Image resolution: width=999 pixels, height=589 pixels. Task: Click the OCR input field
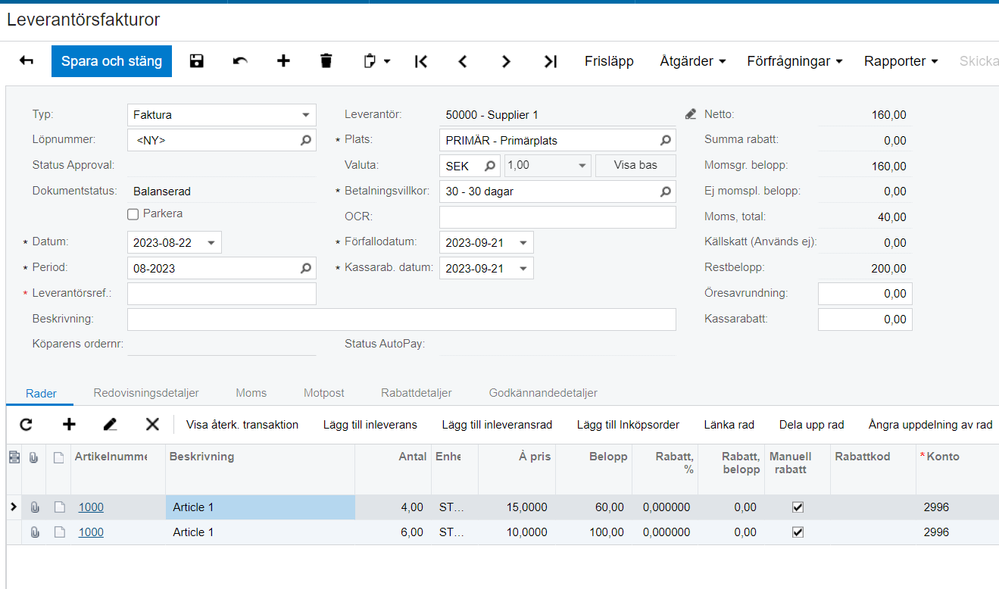(x=557, y=217)
